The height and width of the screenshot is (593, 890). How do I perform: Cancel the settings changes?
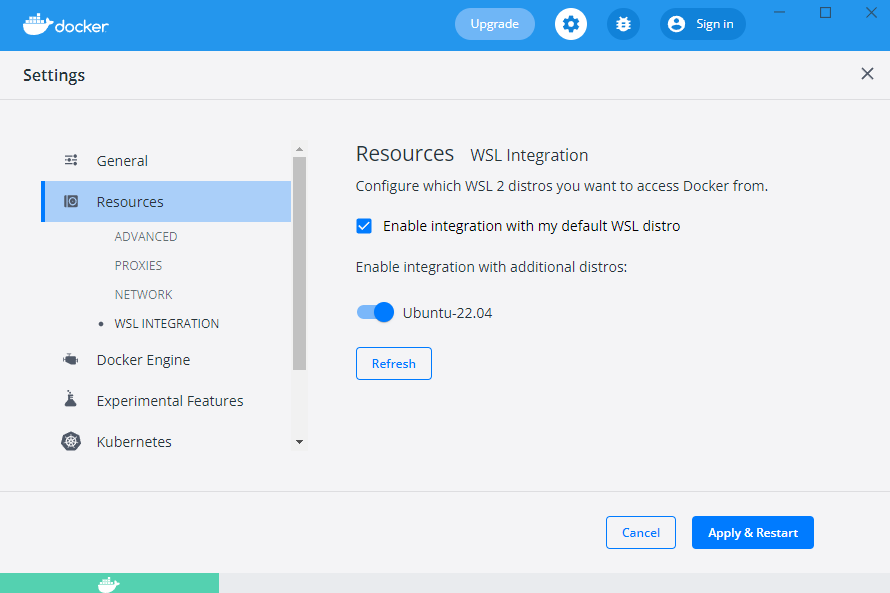(641, 532)
